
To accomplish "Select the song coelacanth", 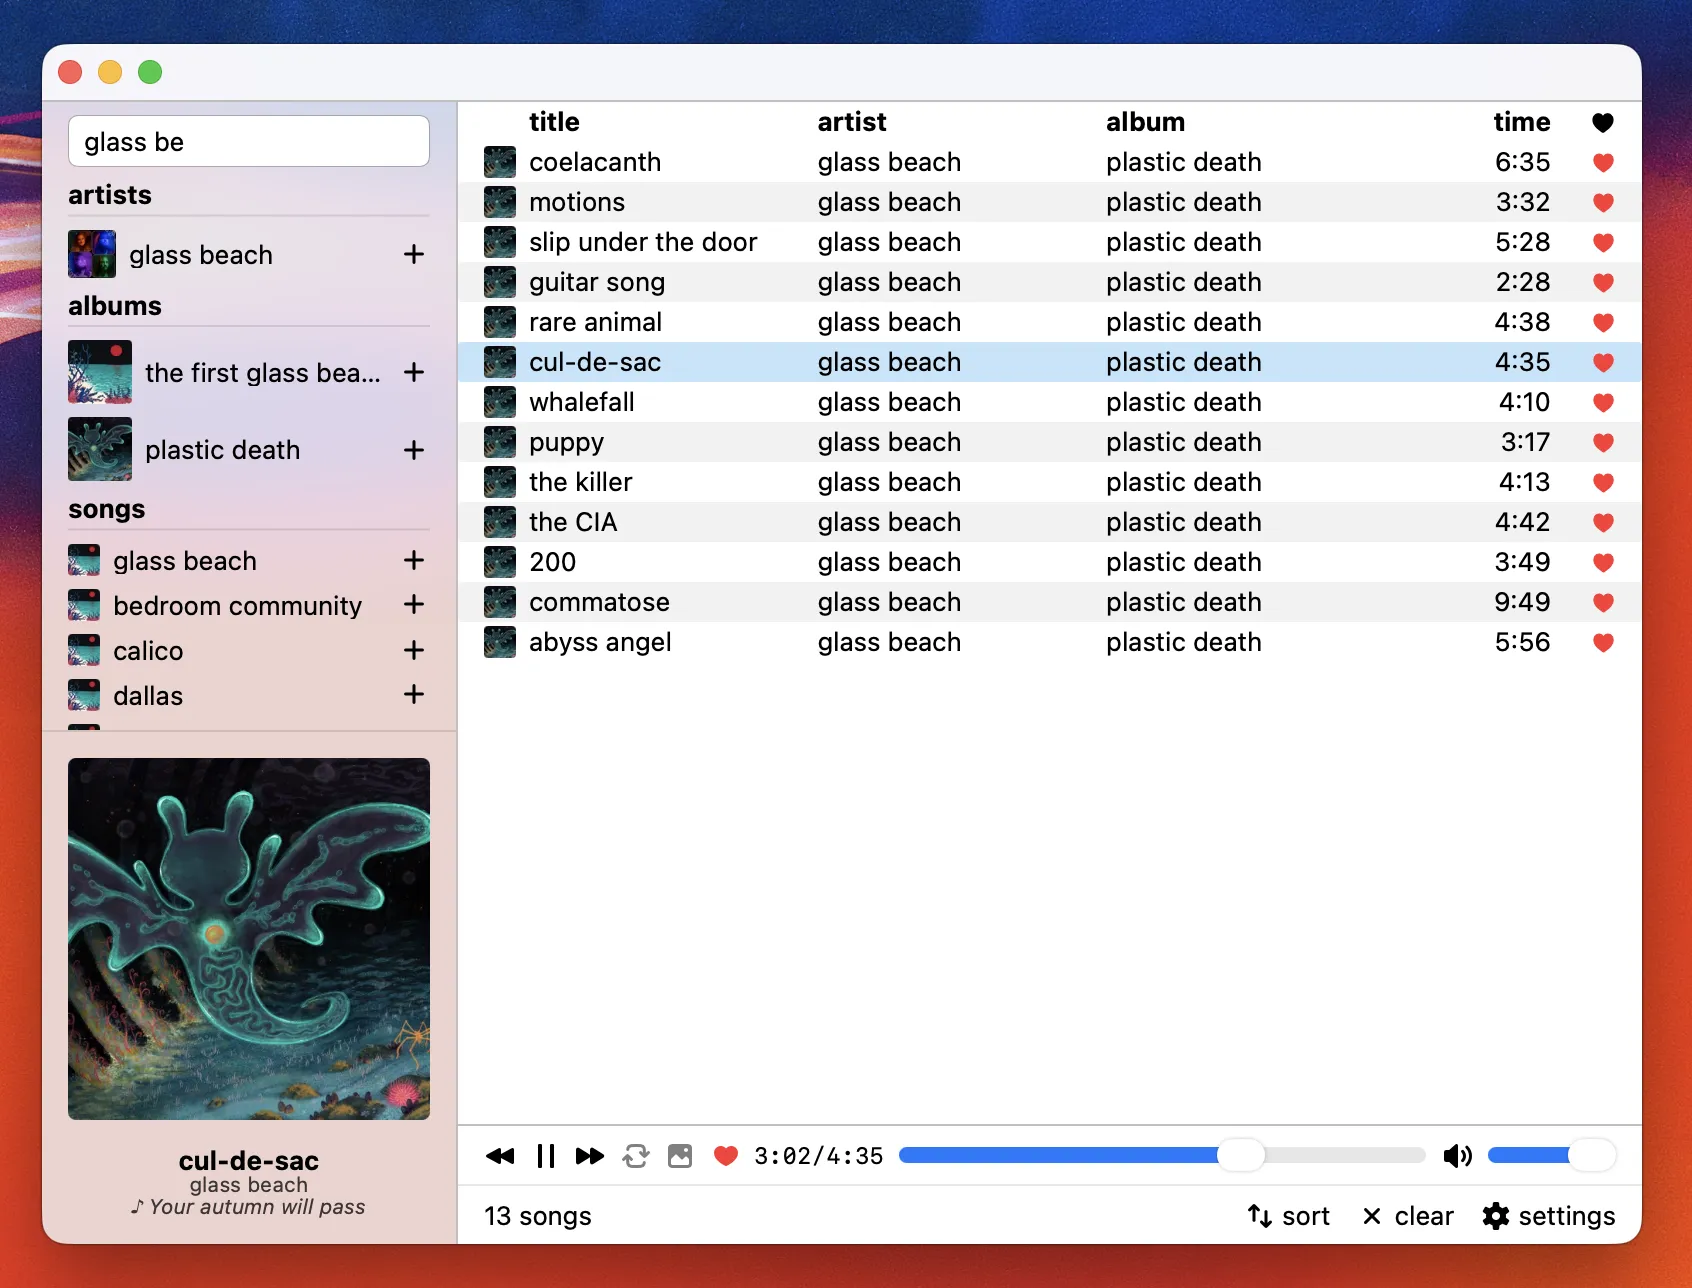I will coord(1049,162).
